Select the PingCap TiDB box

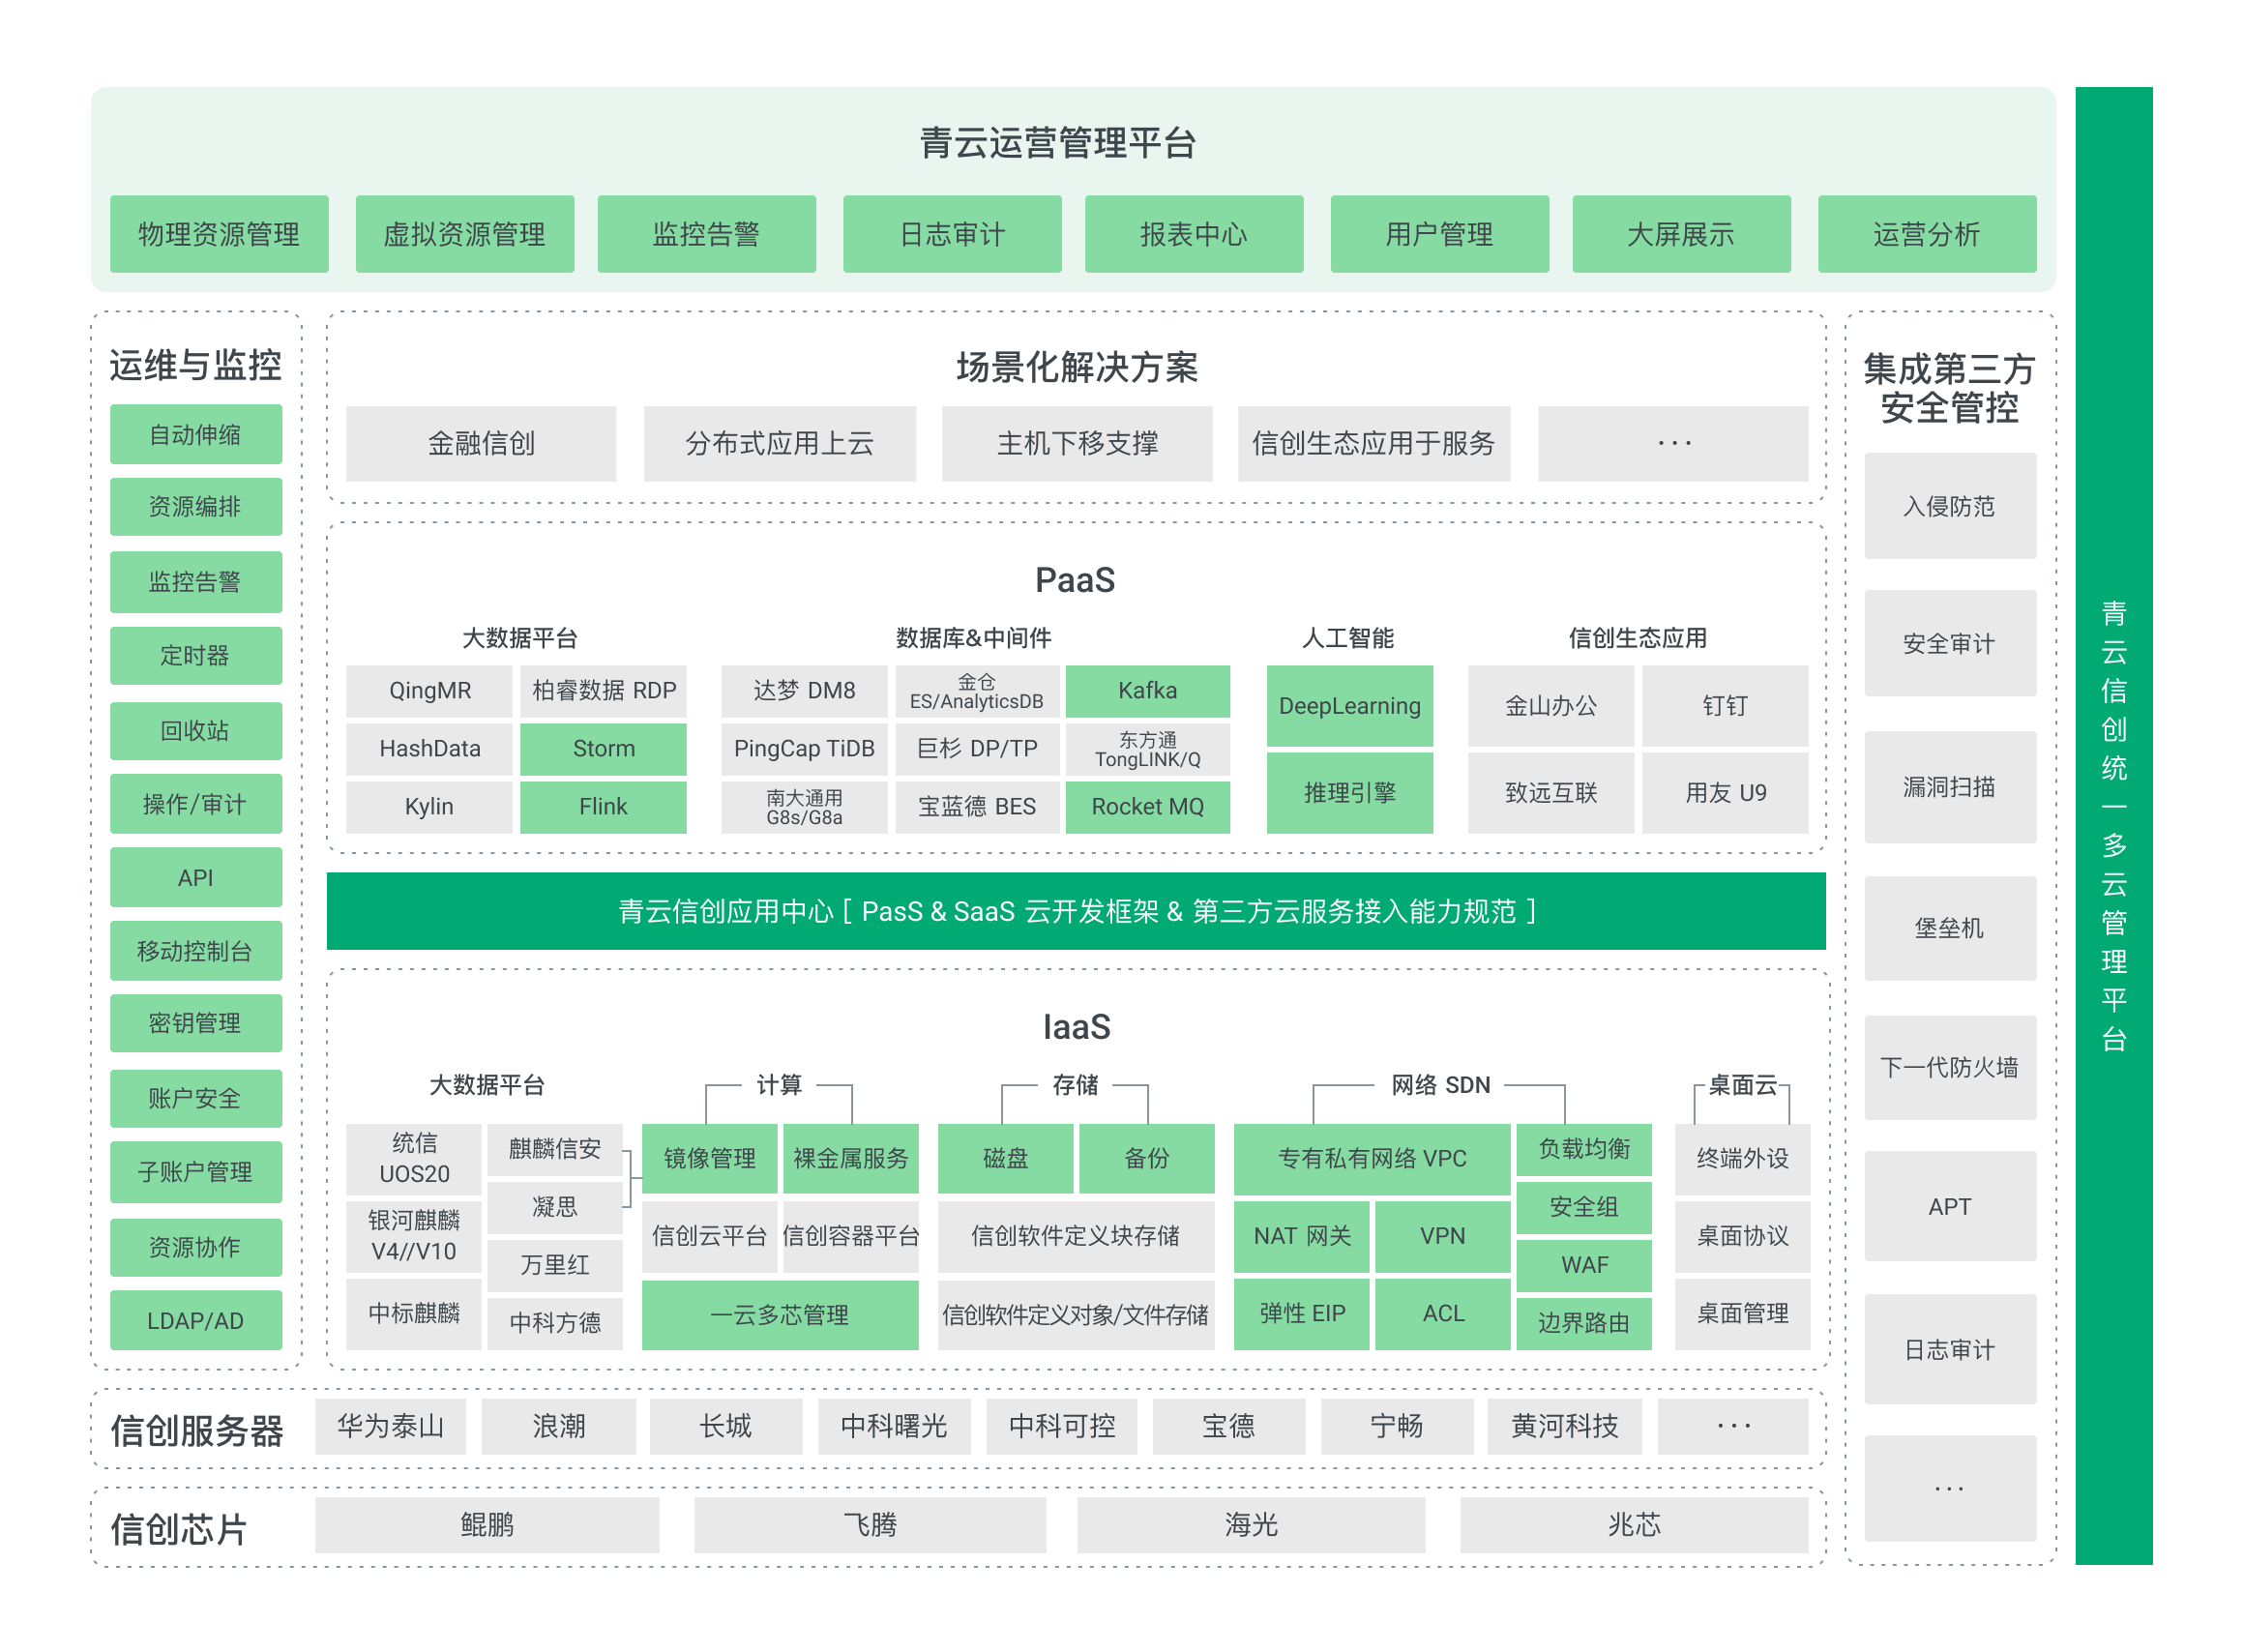coord(804,748)
